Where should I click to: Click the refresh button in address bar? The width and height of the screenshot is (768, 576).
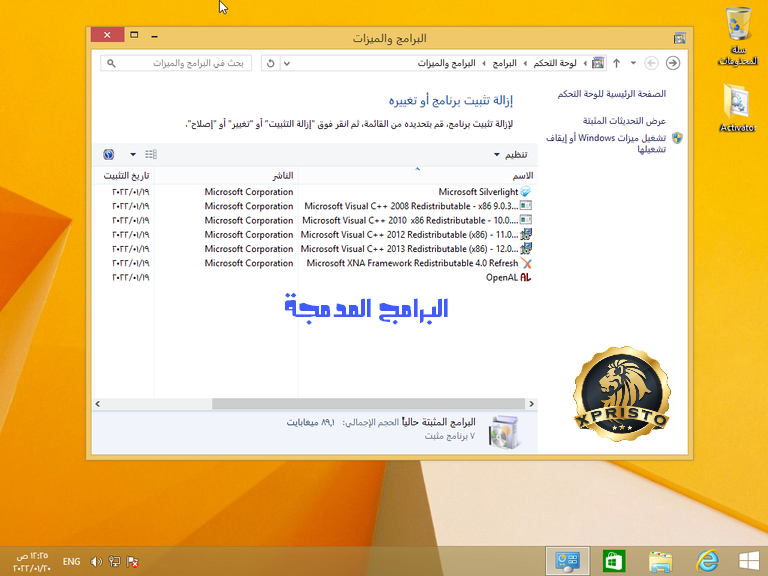pos(270,63)
